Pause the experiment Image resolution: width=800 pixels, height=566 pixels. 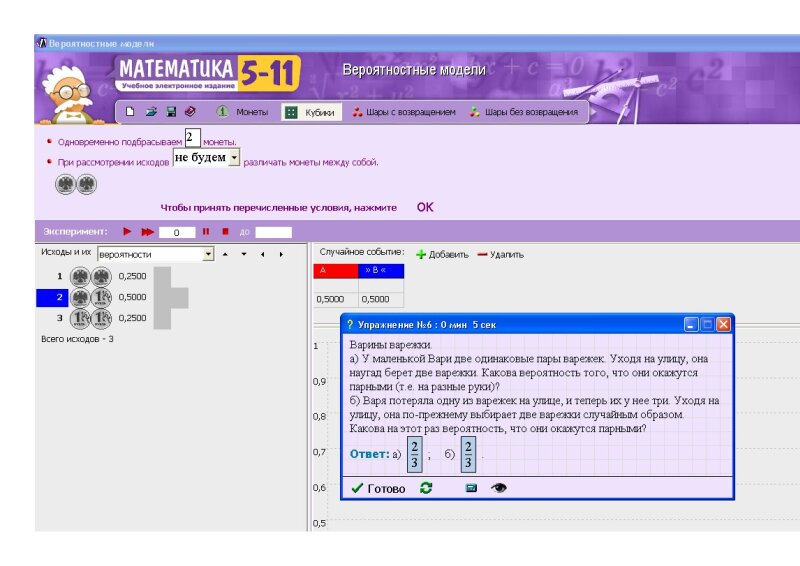(x=206, y=231)
